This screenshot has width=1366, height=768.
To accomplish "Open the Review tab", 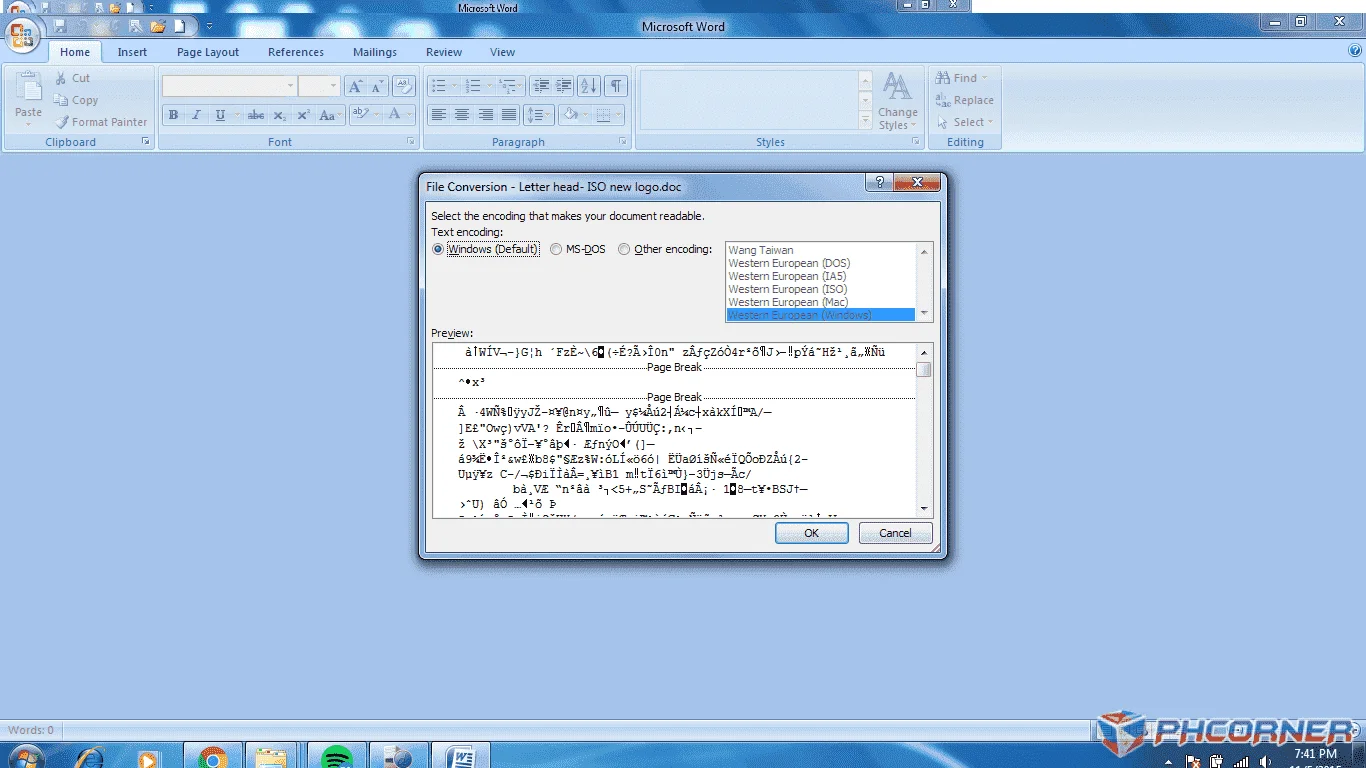I will point(444,52).
